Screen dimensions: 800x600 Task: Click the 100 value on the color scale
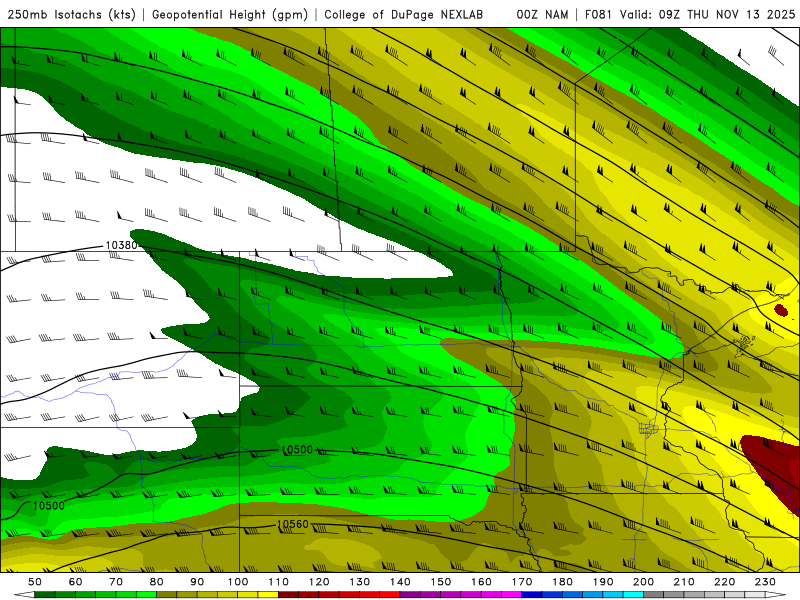click(238, 582)
